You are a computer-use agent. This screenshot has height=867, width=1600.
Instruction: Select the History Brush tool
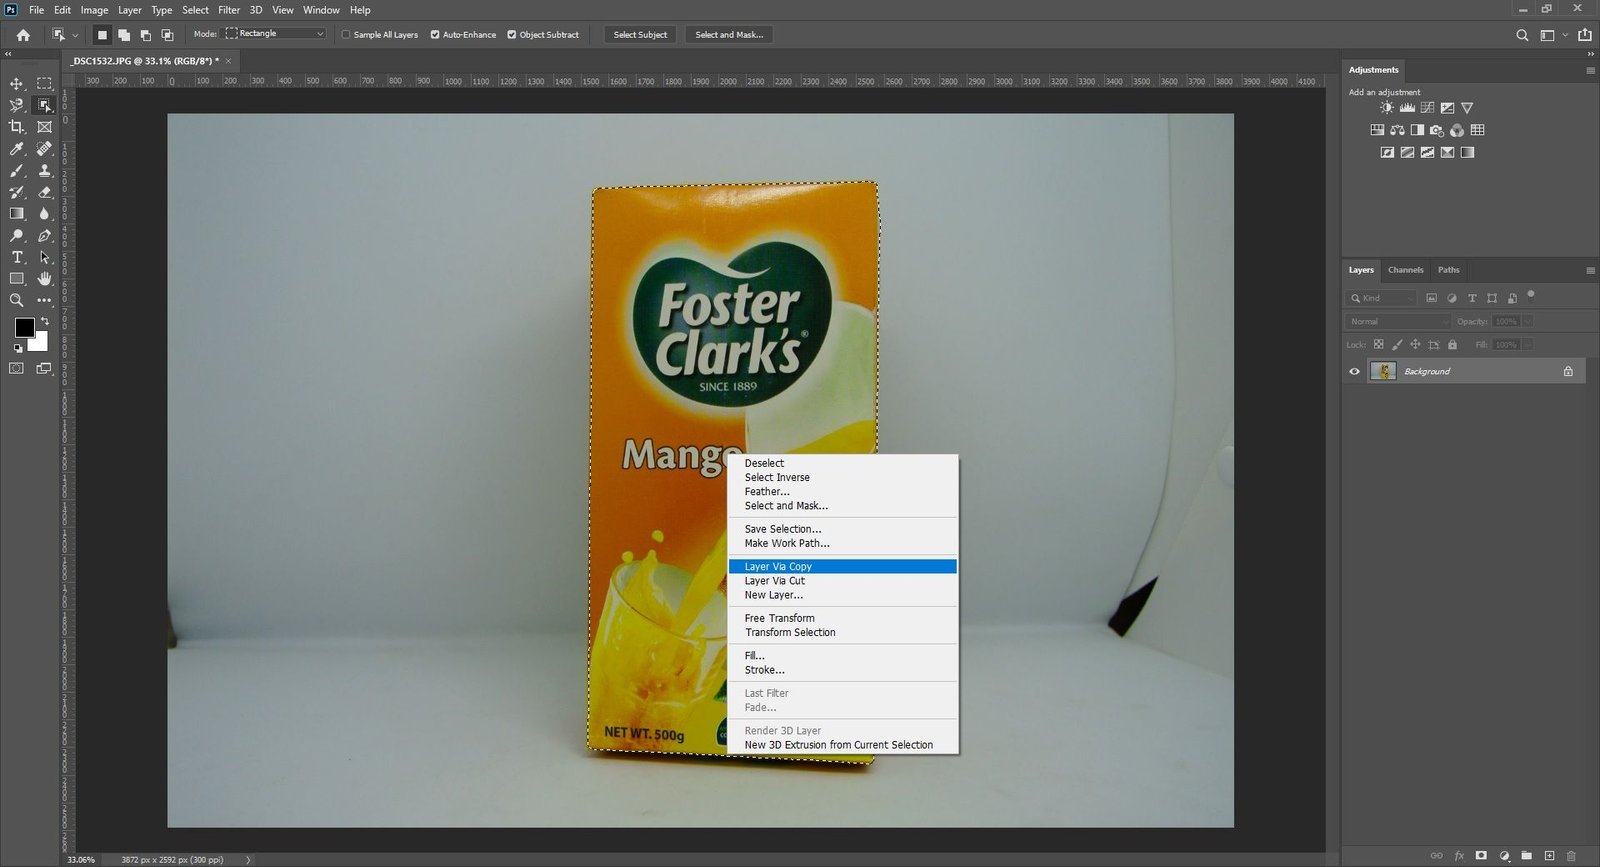pos(16,192)
